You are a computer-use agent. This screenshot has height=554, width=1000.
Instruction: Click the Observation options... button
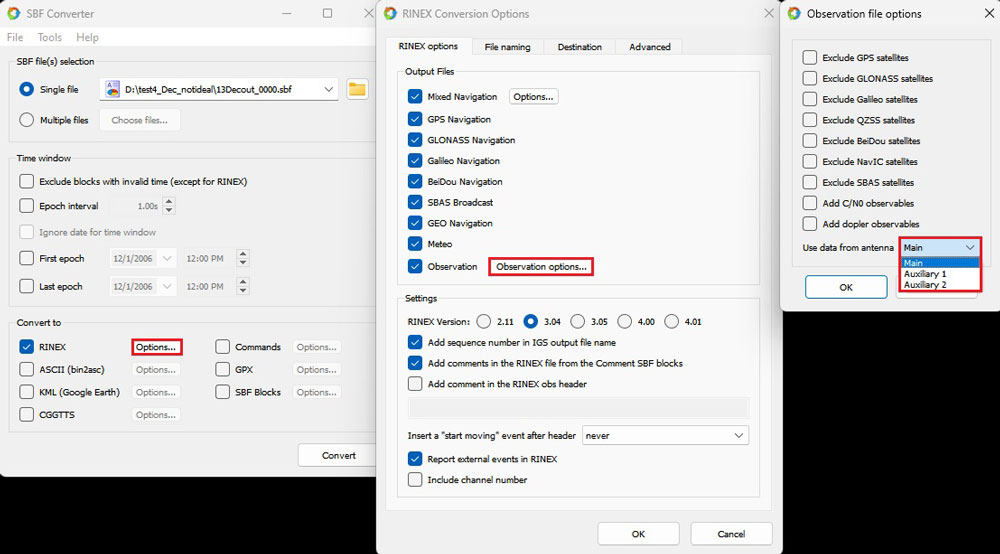click(x=541, y=267)
